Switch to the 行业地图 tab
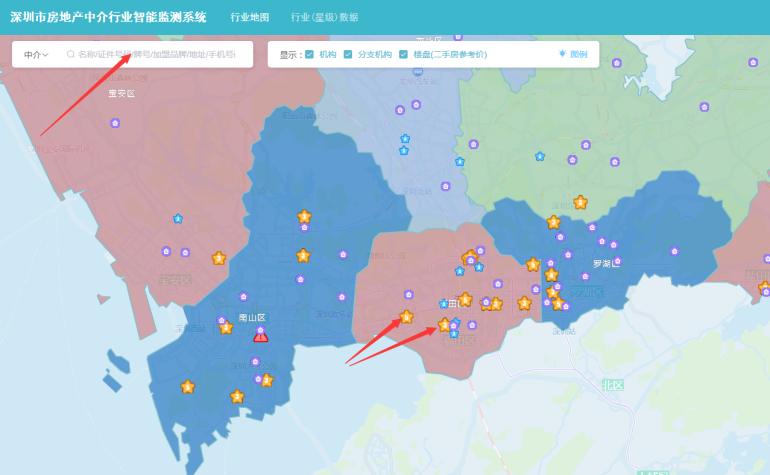Screen dimensions: 770x475 point(249,17)
